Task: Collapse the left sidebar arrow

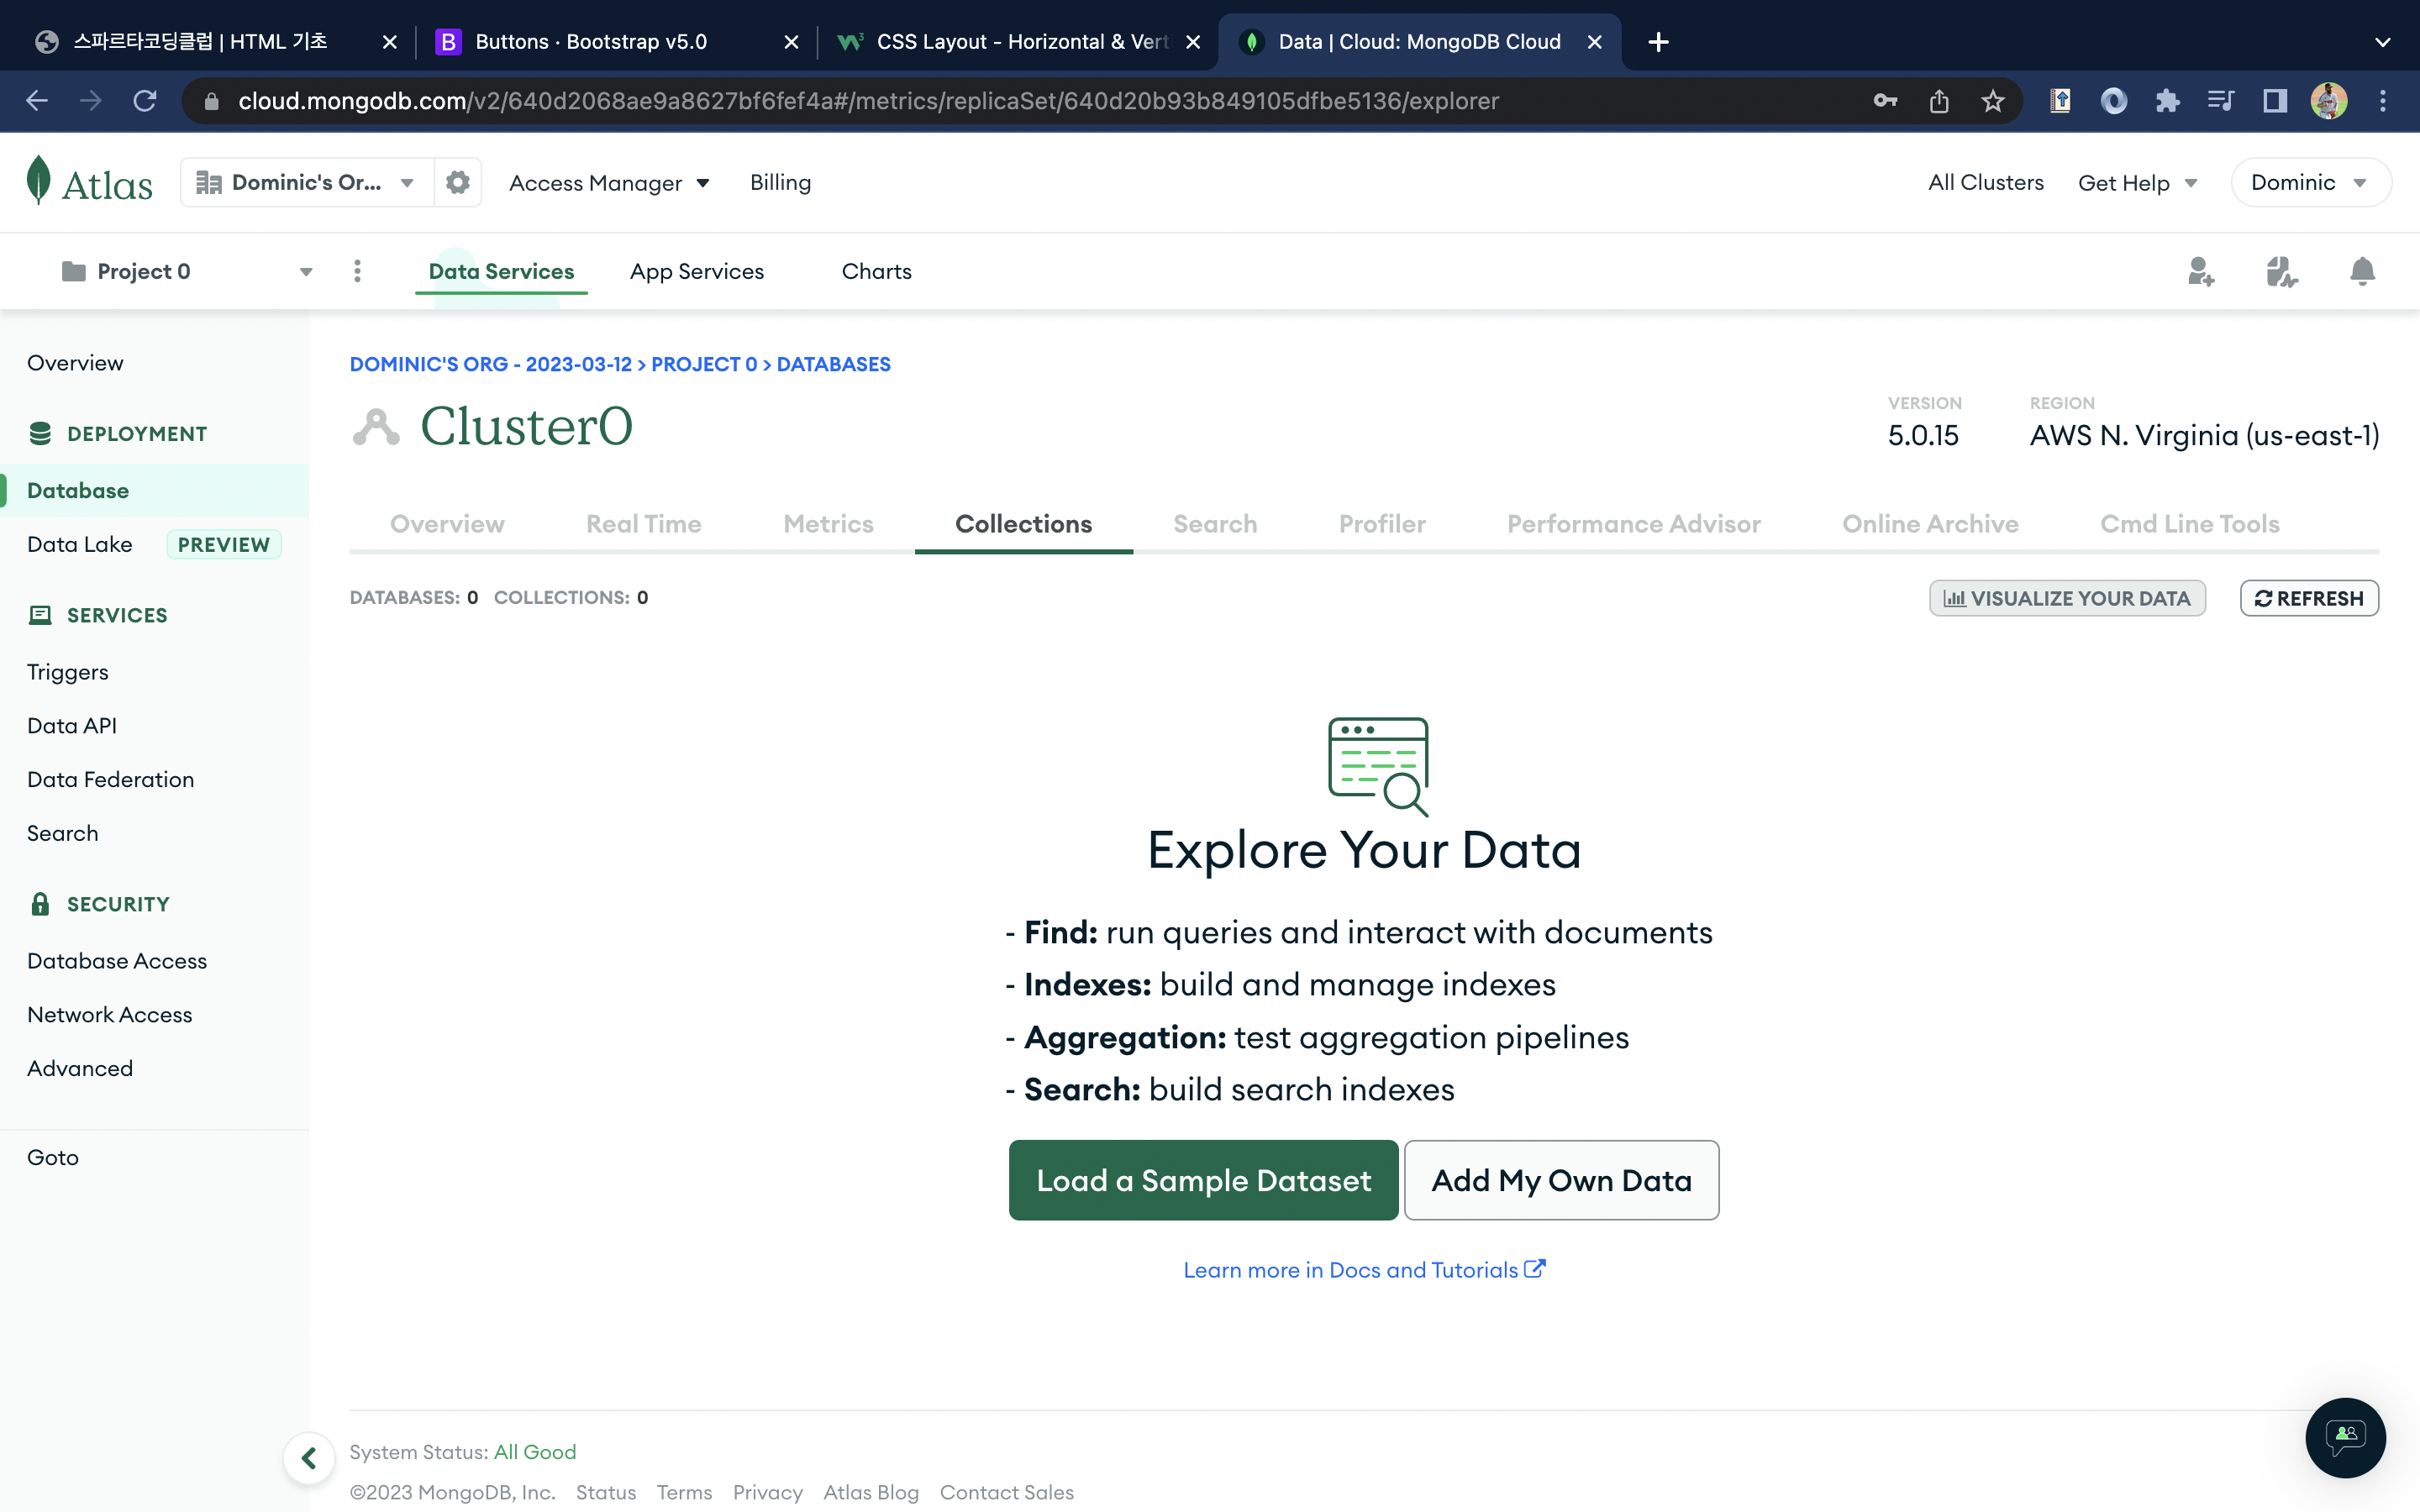Action: click(x=309, y=1458)
